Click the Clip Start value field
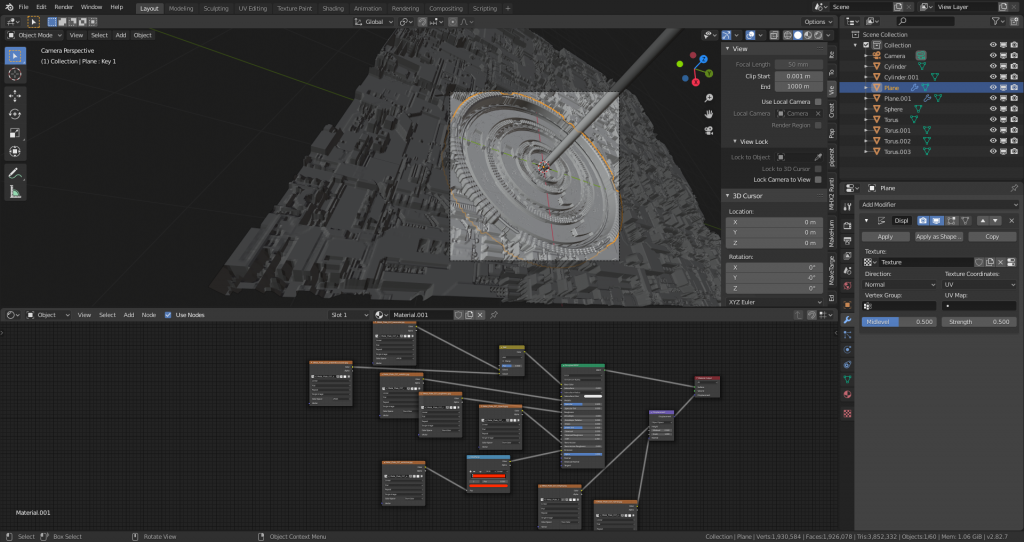The width and height of the screenshot is (1024, 542). (x=799, y=76)
